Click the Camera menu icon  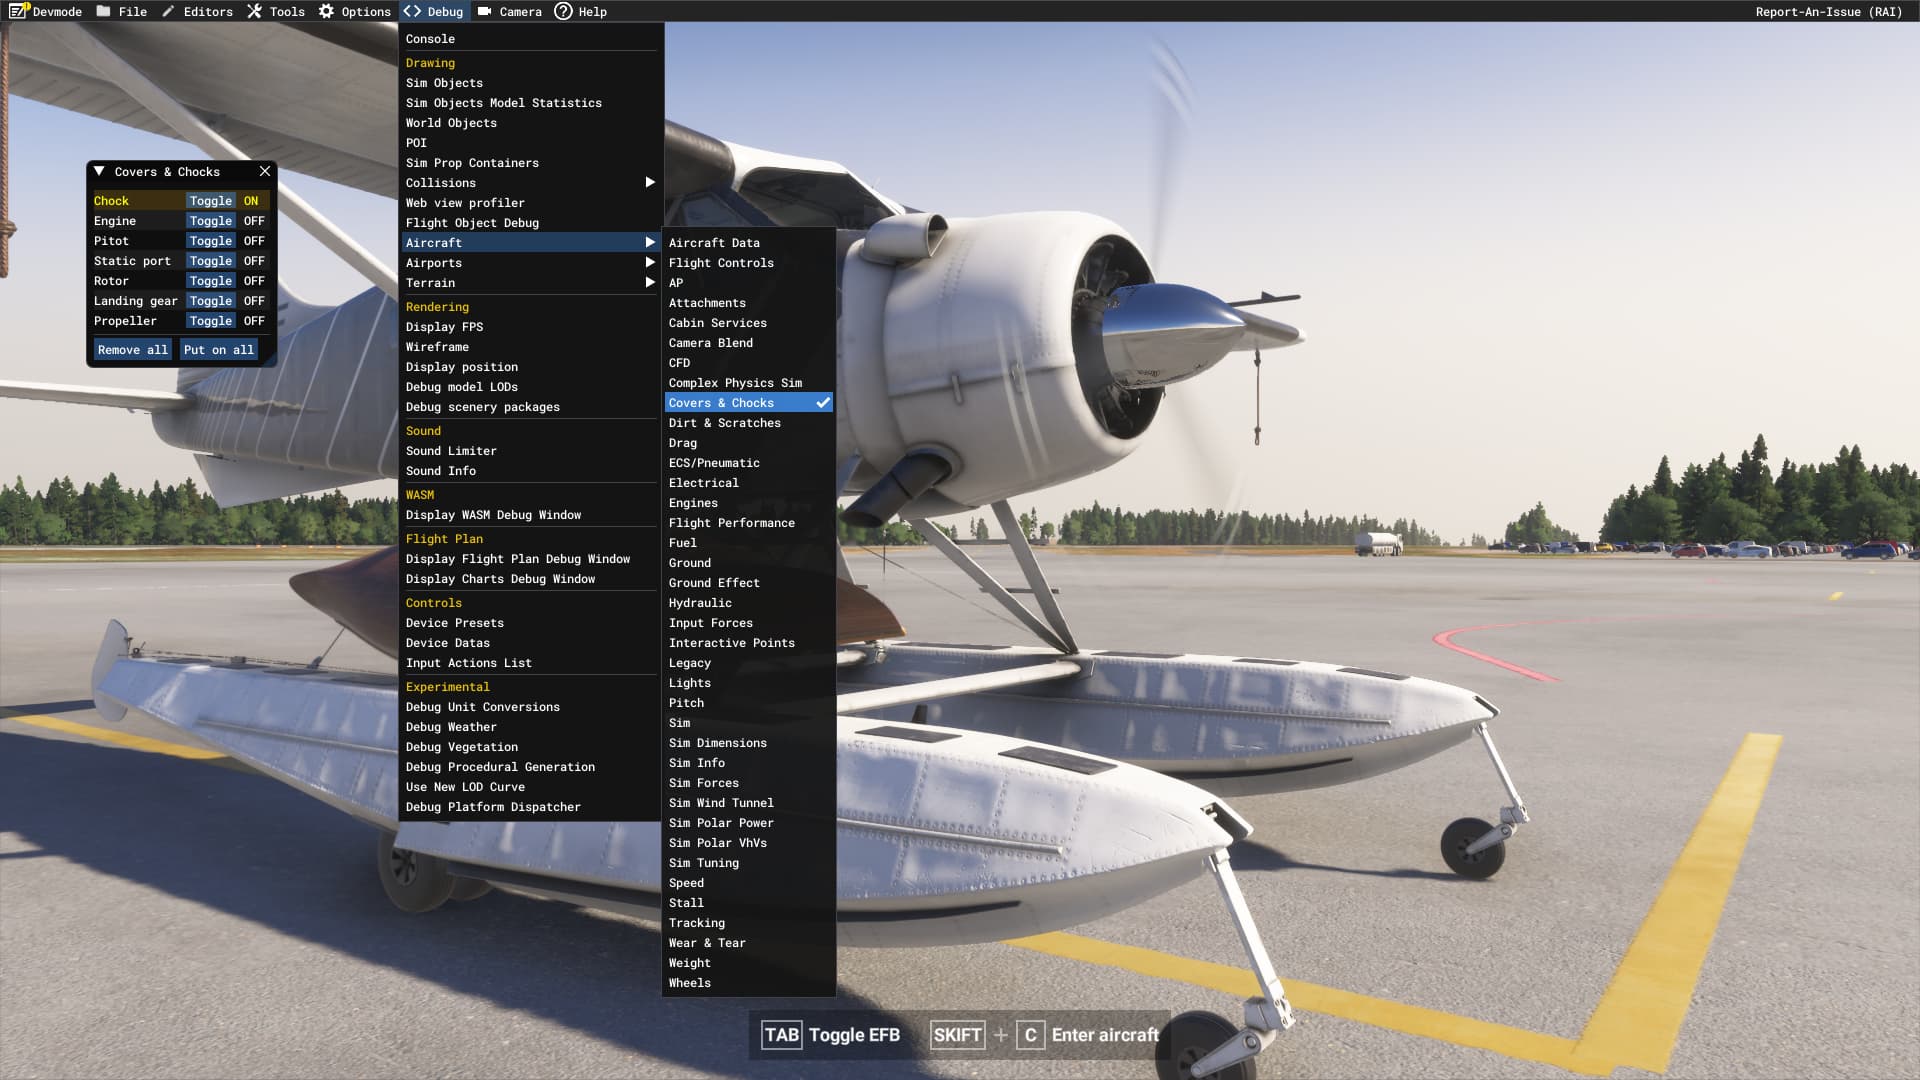[x=485, y=11]
